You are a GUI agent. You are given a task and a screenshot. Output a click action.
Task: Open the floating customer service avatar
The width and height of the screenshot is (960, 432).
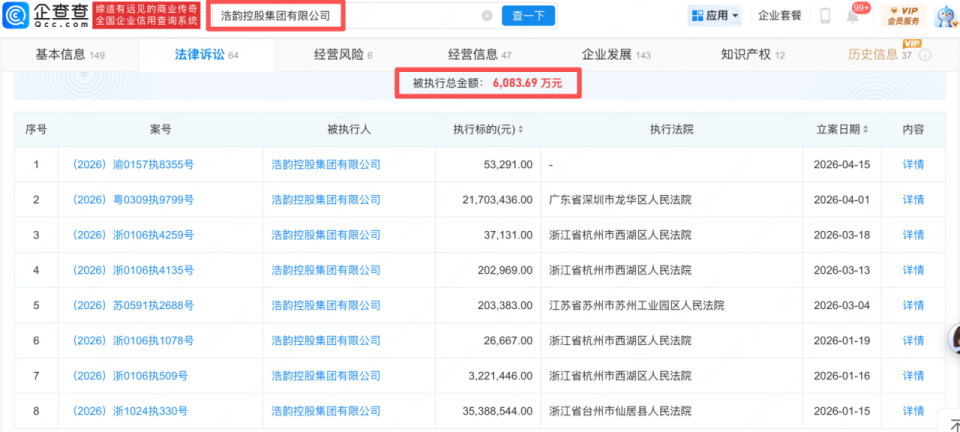954,338
